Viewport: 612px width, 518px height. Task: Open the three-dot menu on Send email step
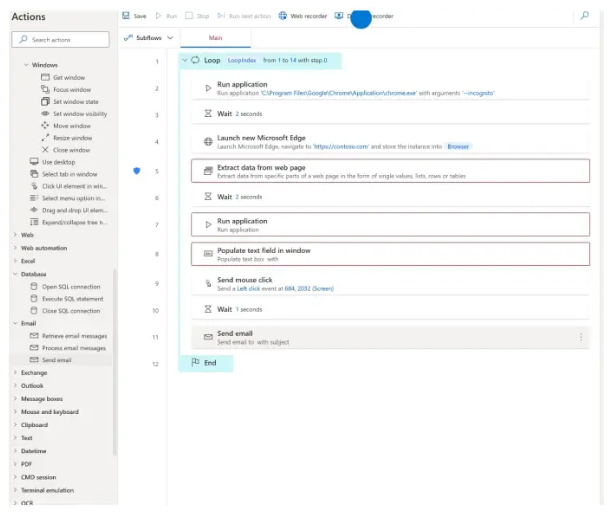580,337
